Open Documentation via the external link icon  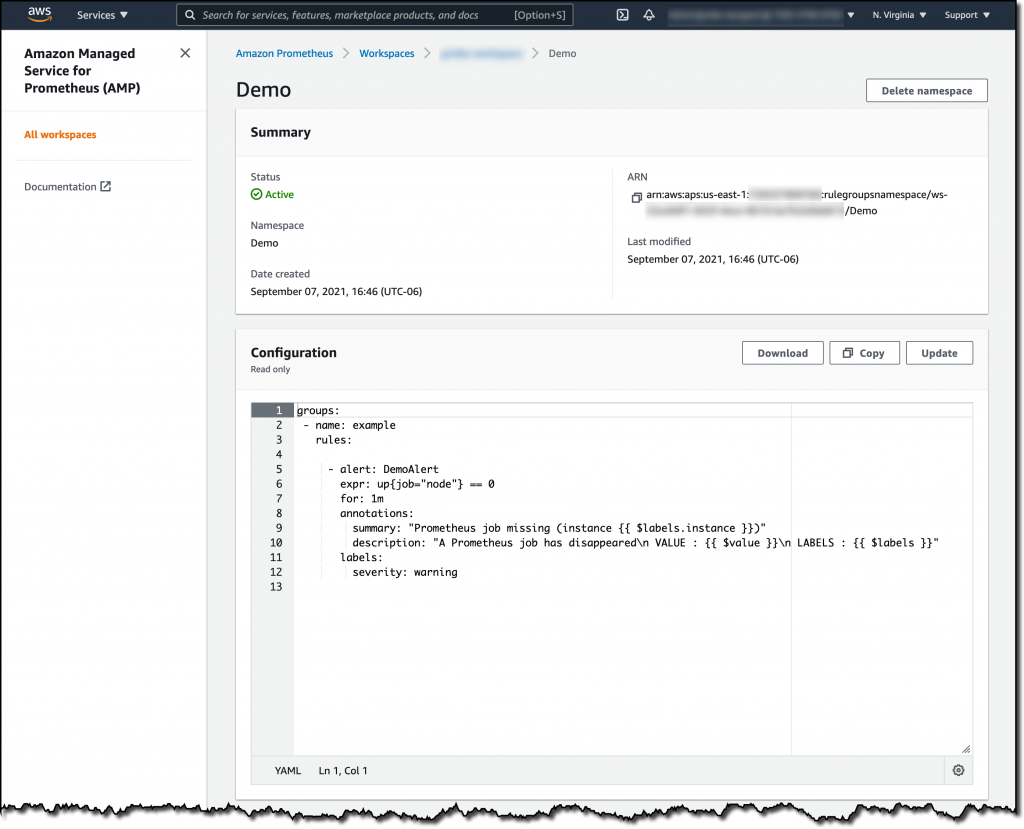click(107, 186)
